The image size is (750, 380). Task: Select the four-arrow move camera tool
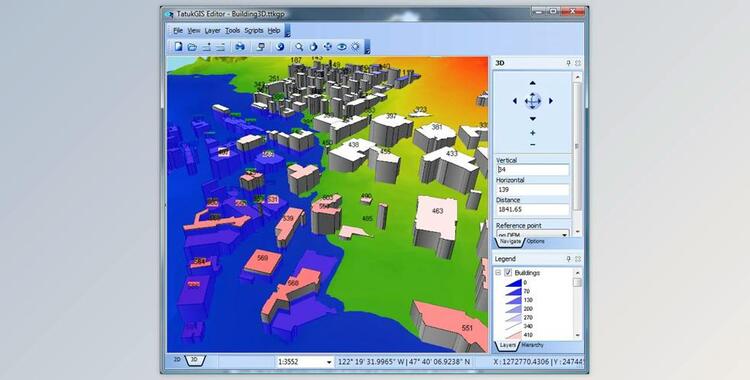[x=328, y=46]
